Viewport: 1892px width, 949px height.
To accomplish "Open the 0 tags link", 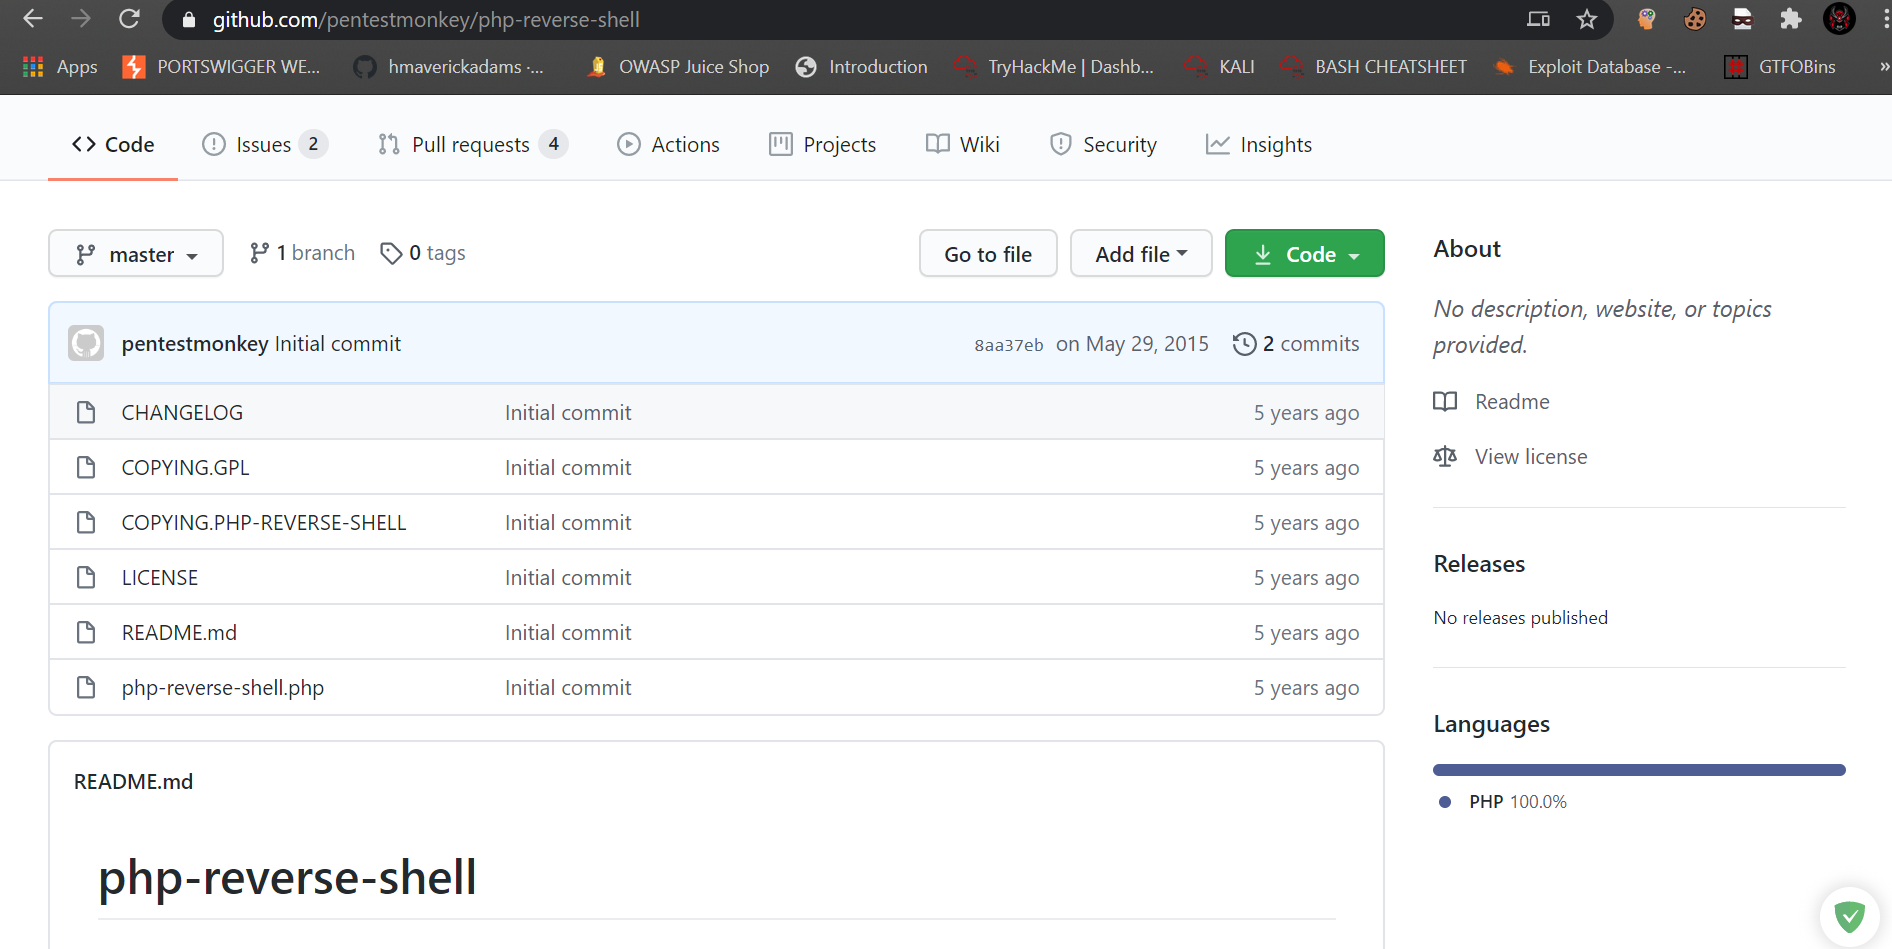I will coord(423,253).
